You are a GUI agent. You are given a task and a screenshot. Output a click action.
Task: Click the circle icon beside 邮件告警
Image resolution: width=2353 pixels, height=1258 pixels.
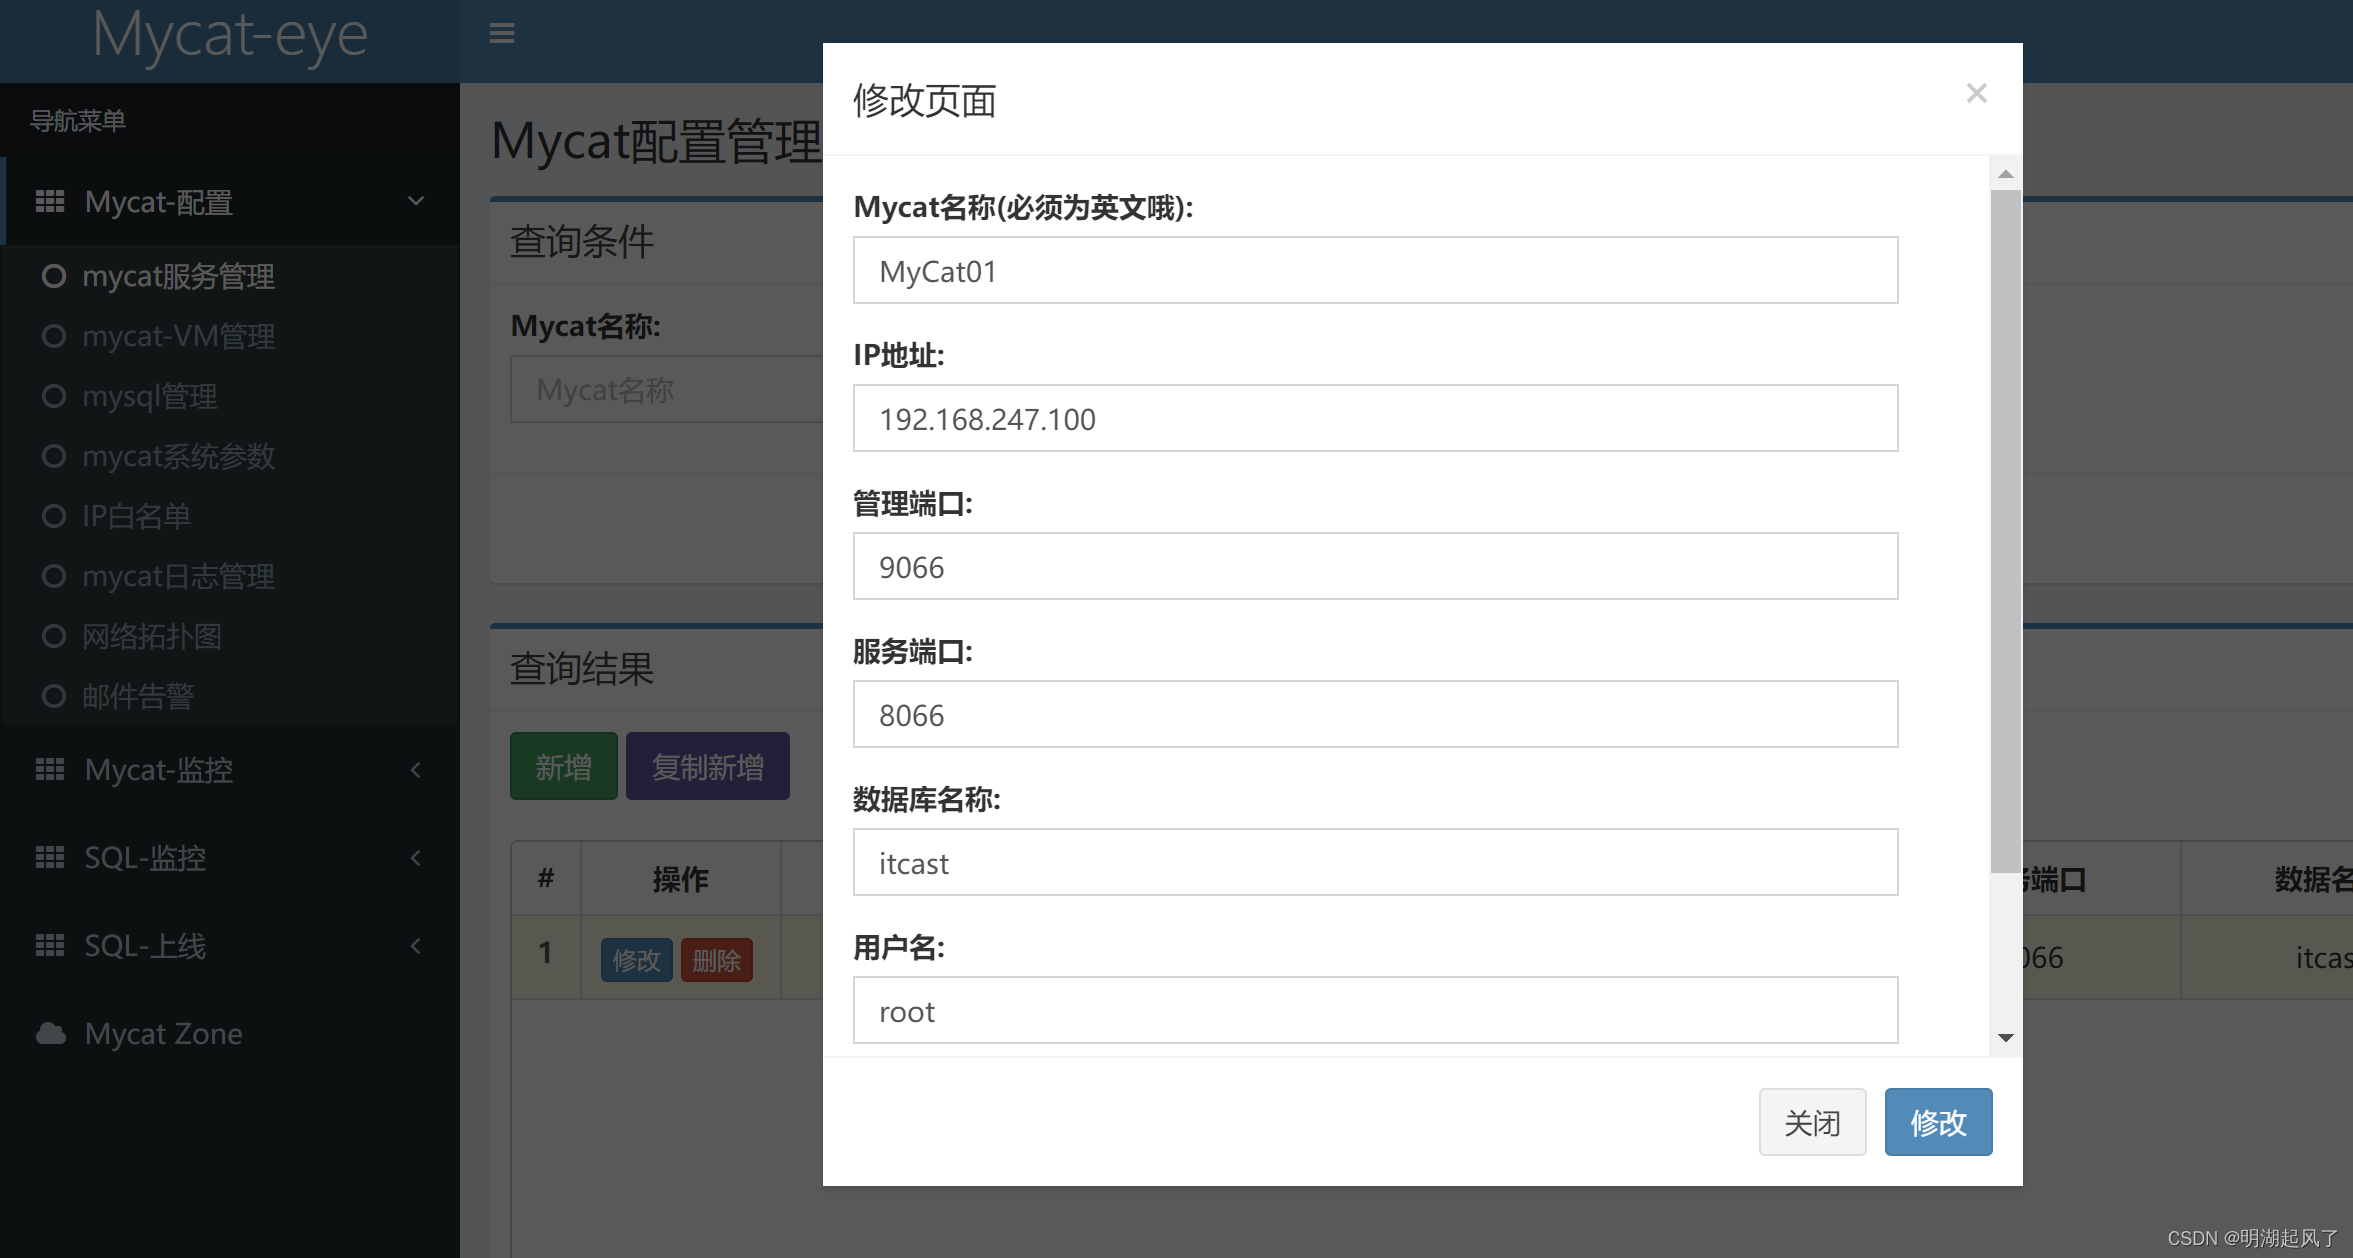[54, 696]
